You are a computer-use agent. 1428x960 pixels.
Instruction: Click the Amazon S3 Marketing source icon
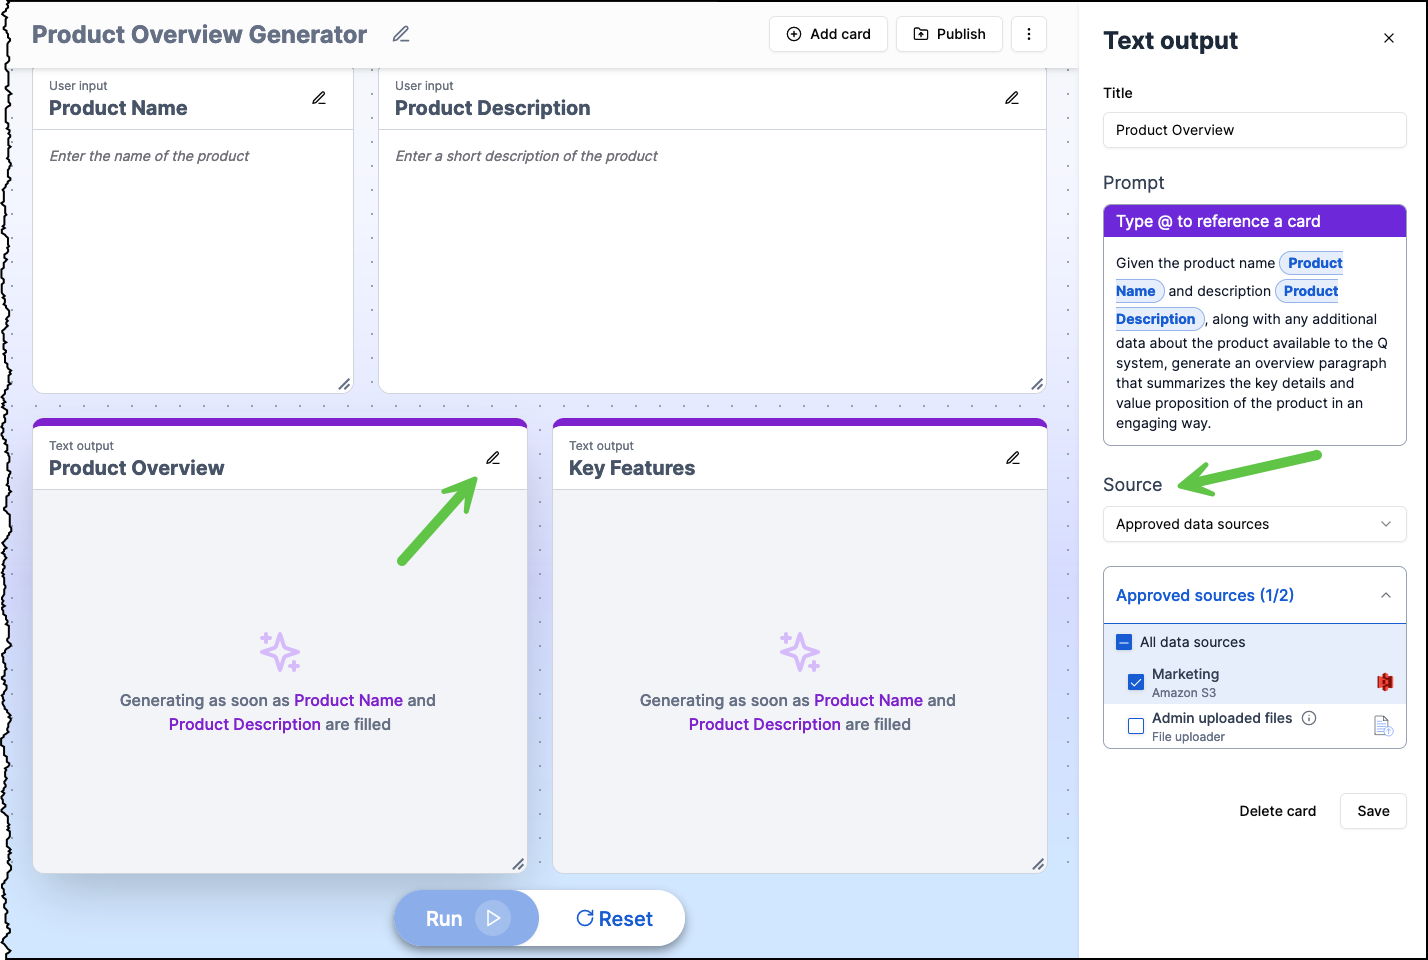[1385, 682]
